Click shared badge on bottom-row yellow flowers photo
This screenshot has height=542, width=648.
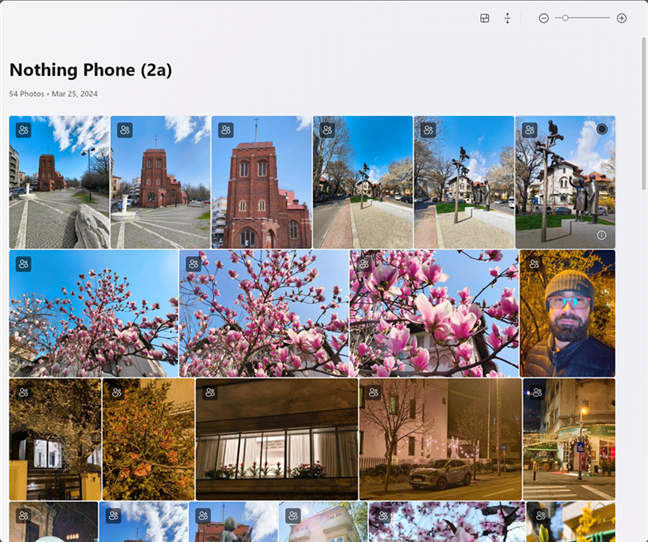tap(541, 516)
